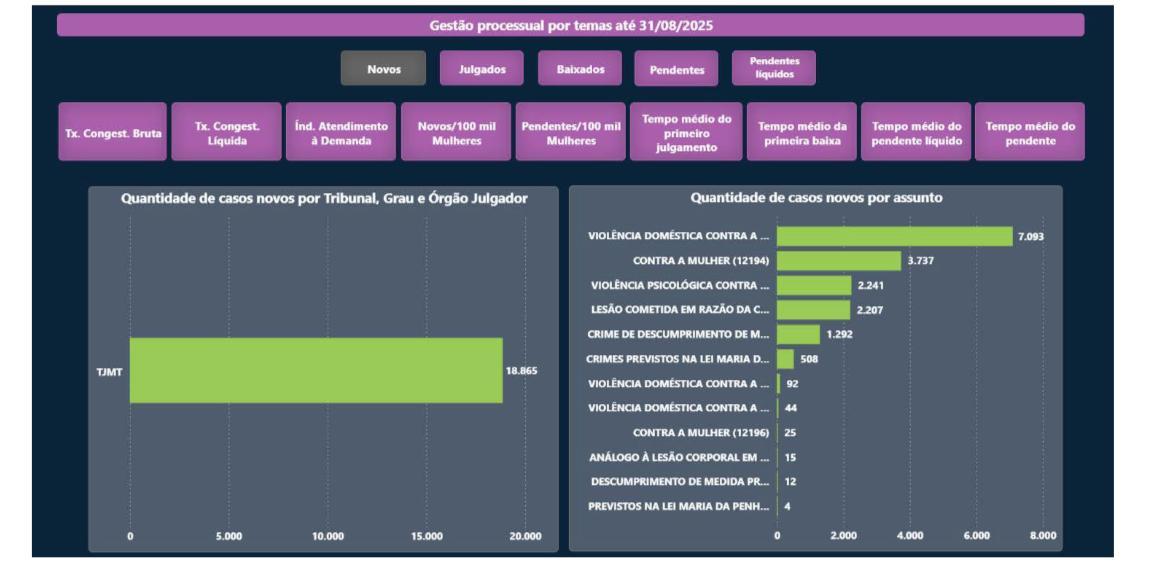Click the TJMT bar with 18.865 cases

pos(316,371)
